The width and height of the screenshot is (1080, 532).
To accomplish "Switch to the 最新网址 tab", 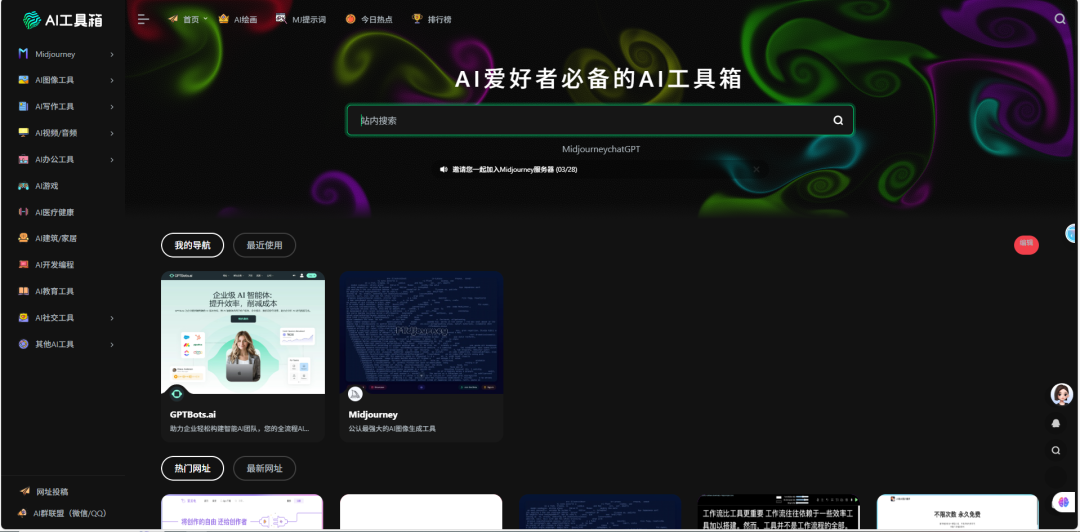I will tap(264, 469).
